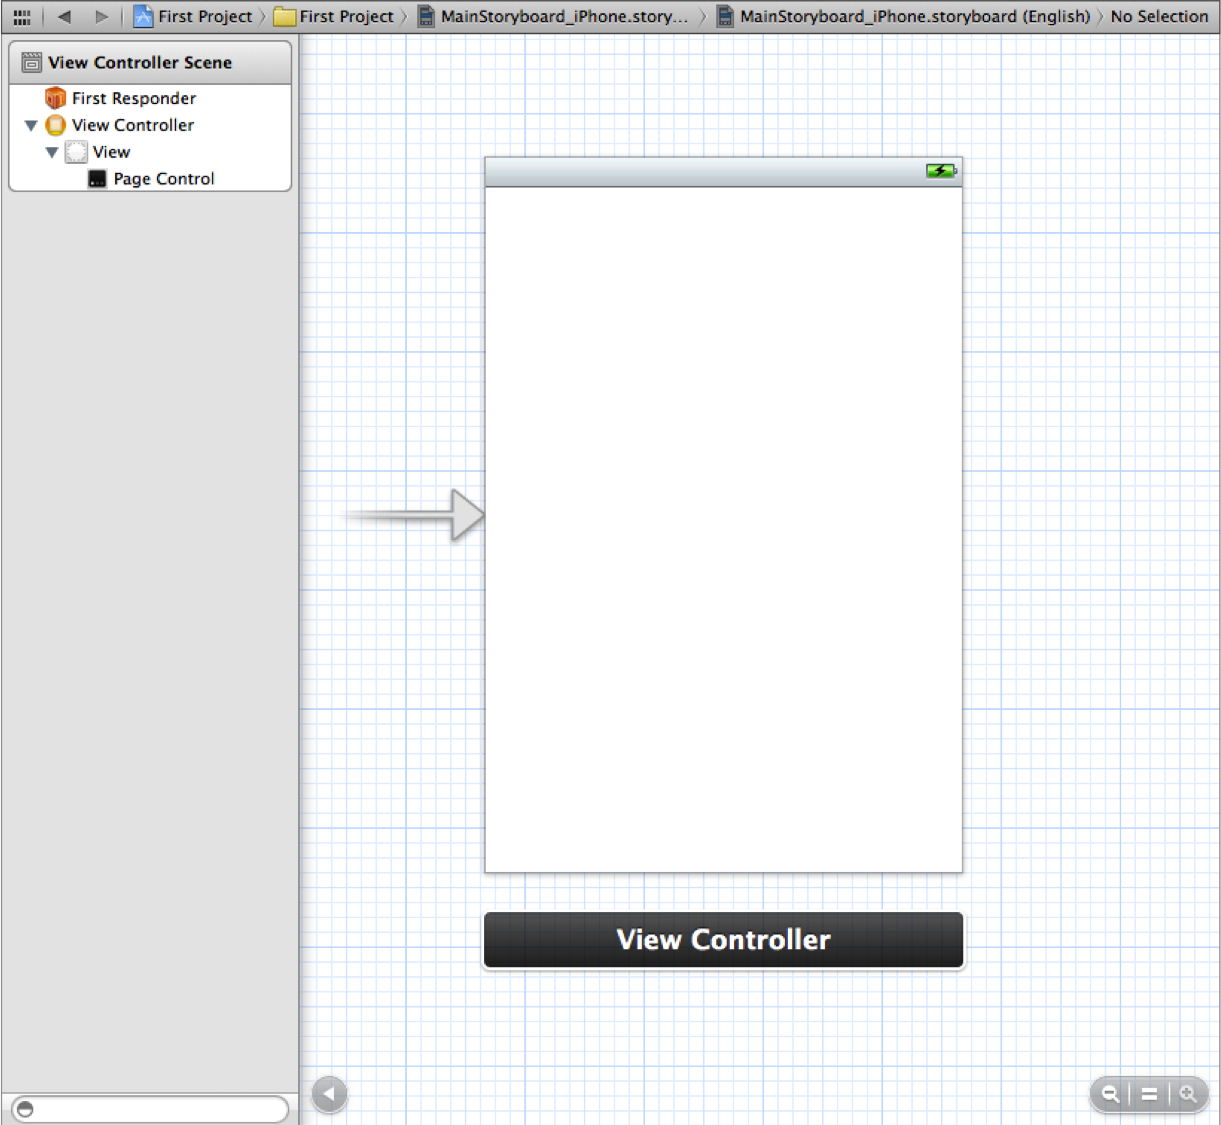Hide the document outline panel
This screenshot has height=1125, width=1221.
329,1094
